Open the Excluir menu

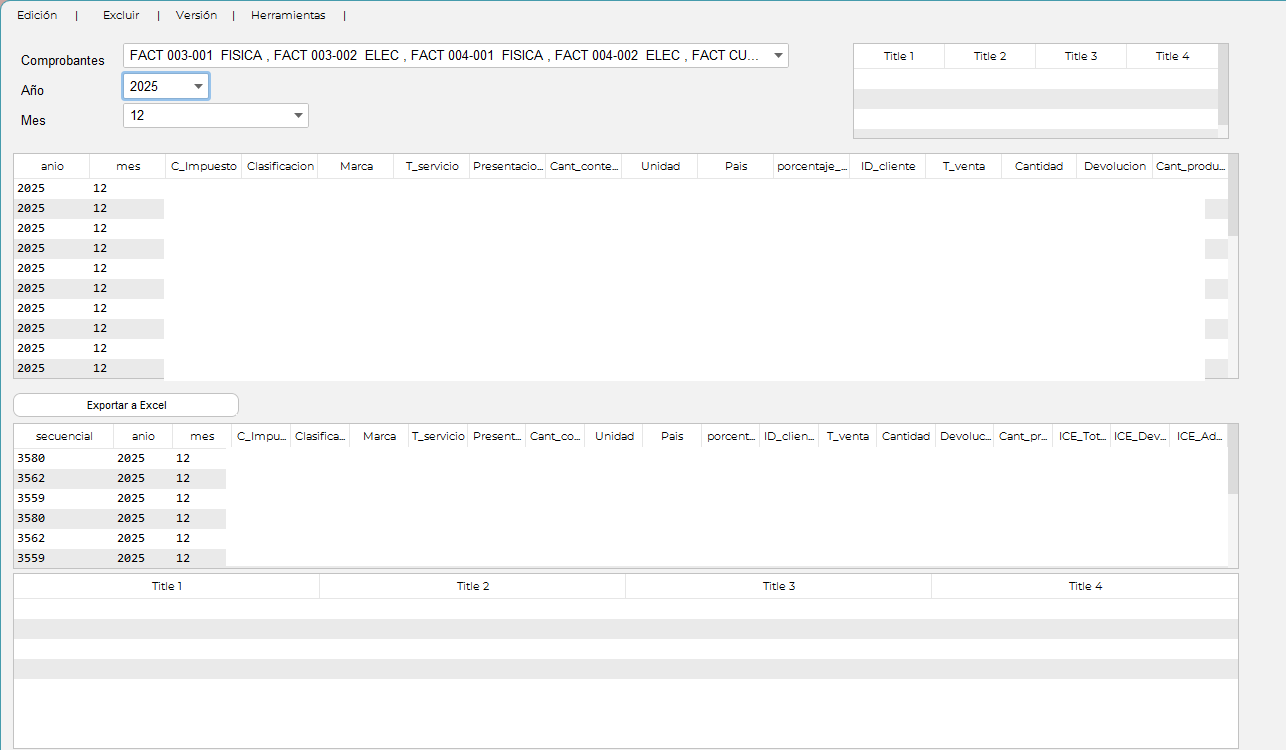(121, 16)
